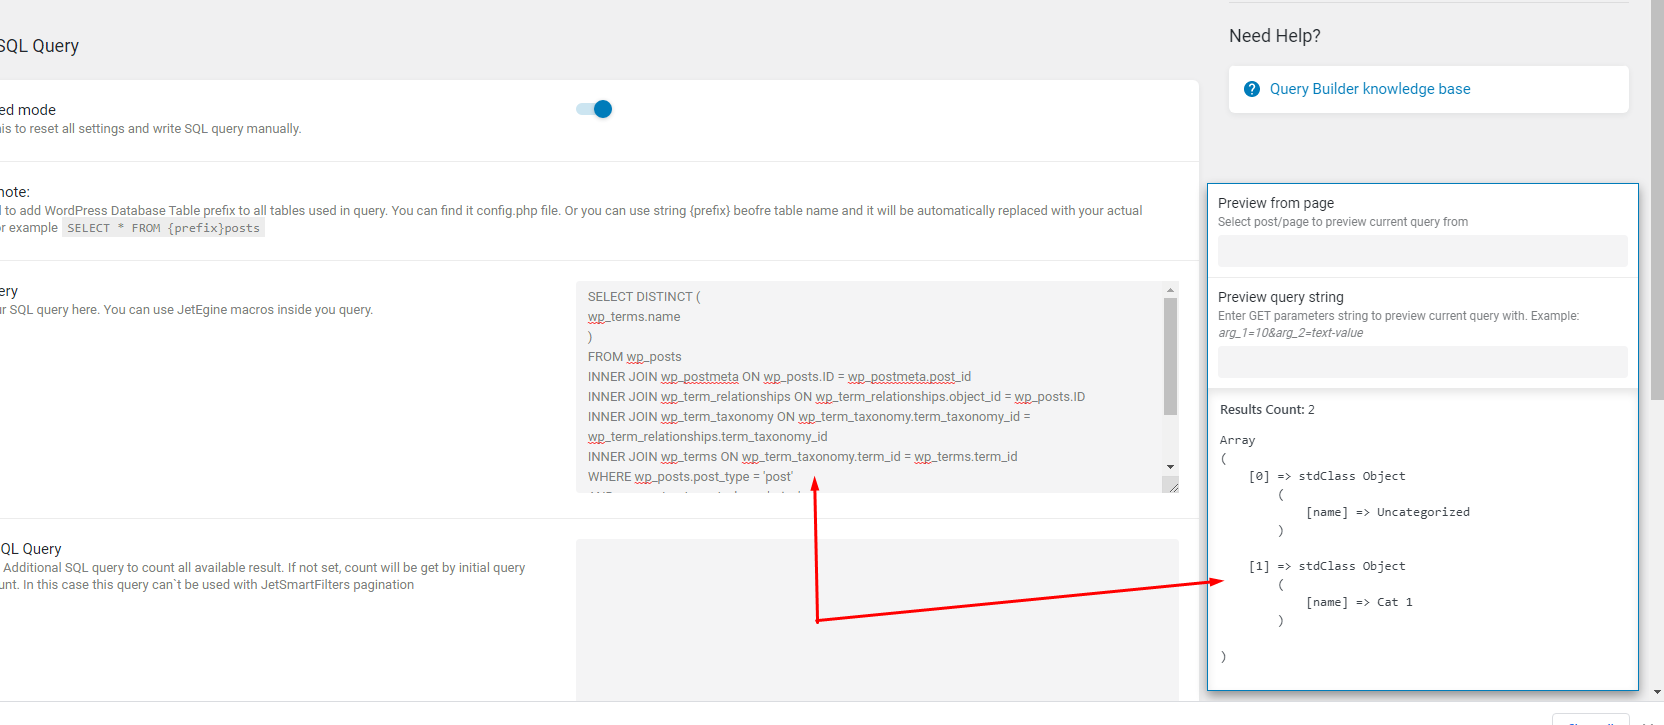Screen dimensions: 1664x725
Task: Click the 'SELECT DISTINCT (' query line
Action: [644, 297]
